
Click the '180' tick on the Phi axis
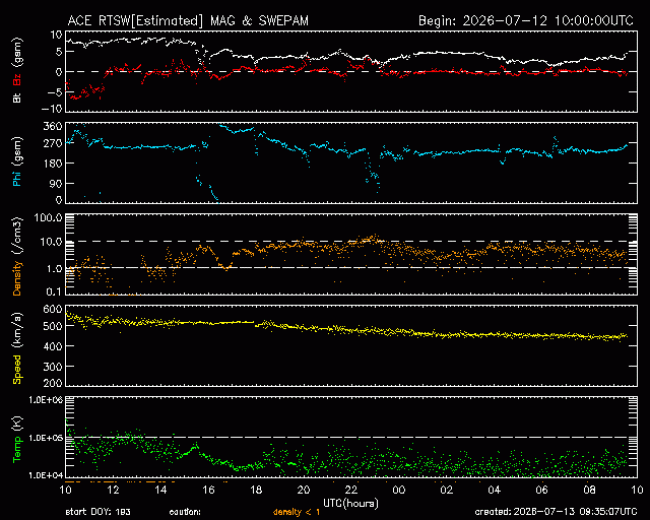click(53, 163)
